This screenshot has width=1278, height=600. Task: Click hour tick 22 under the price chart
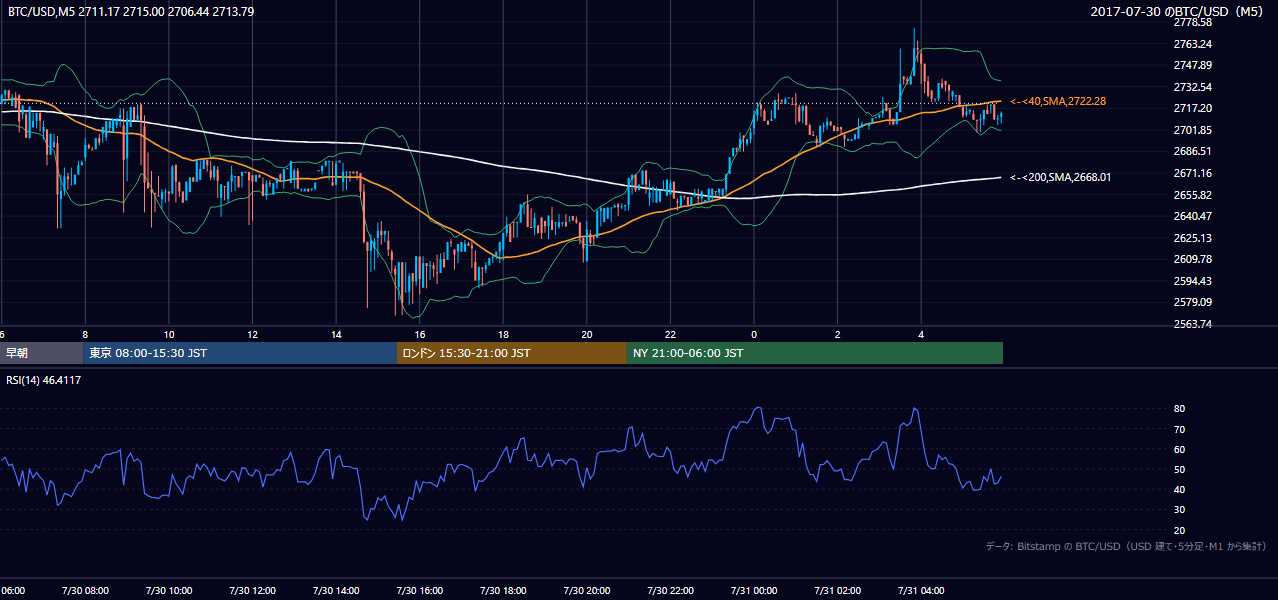click(x=670, y=334)
